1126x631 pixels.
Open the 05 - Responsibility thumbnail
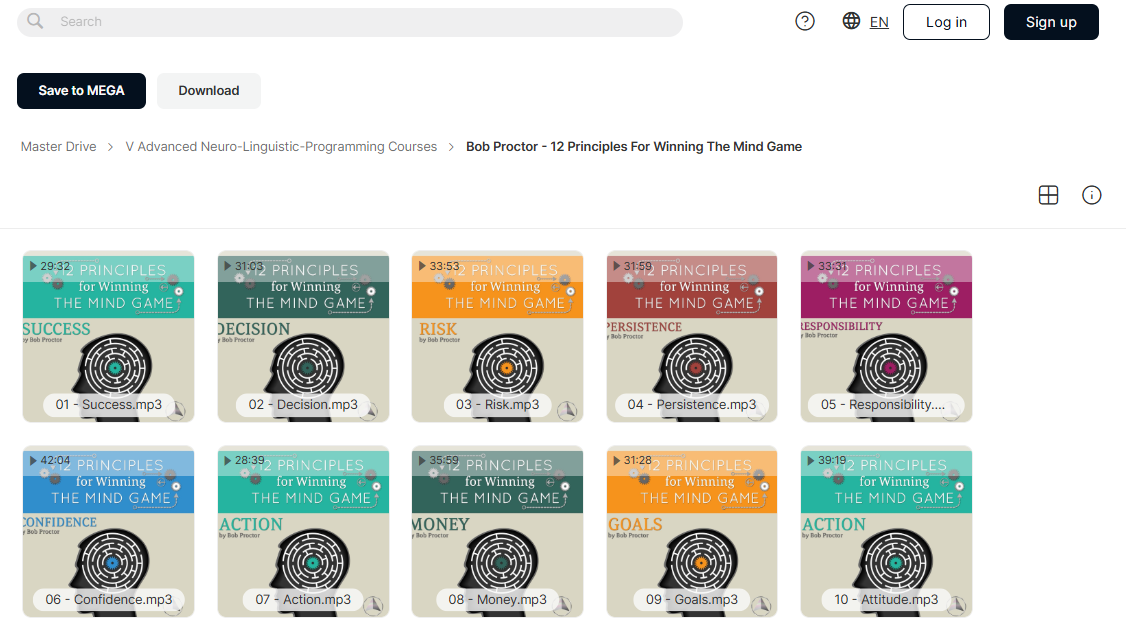click(886, 337)
